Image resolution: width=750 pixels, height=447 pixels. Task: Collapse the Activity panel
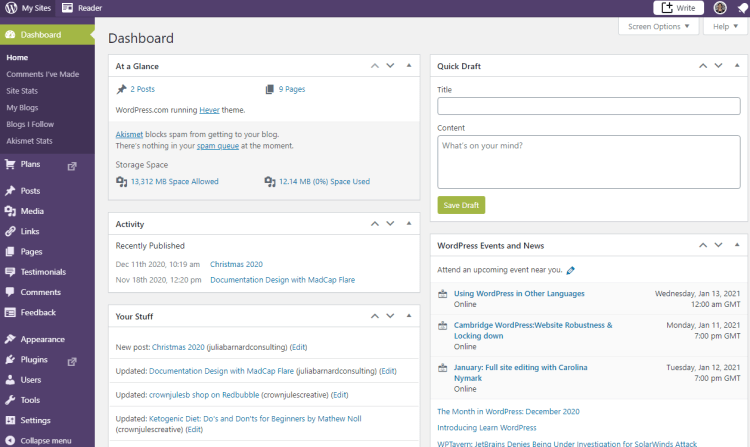pyautogui.click(x=409, y=223)
